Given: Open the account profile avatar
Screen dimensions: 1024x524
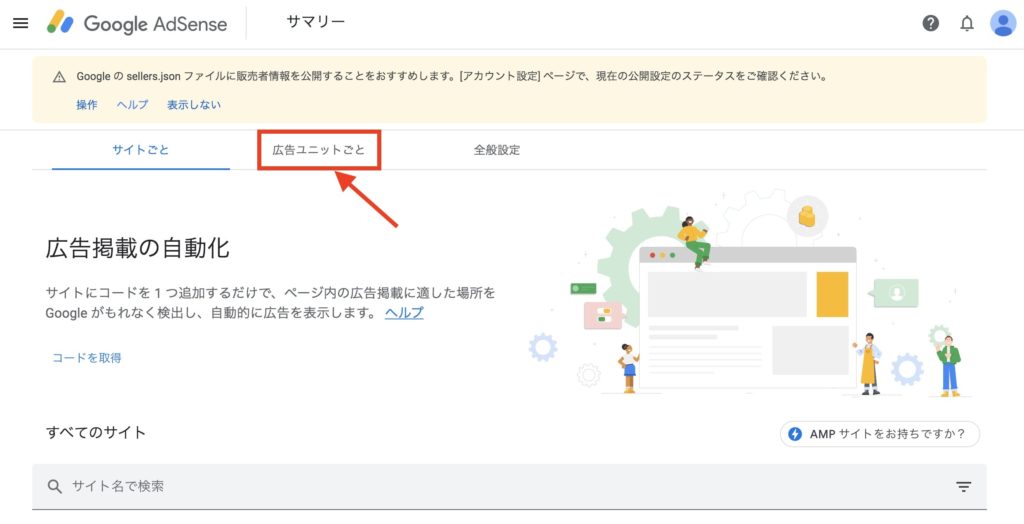Looking at the screenshot, I should pos(1002,24).
